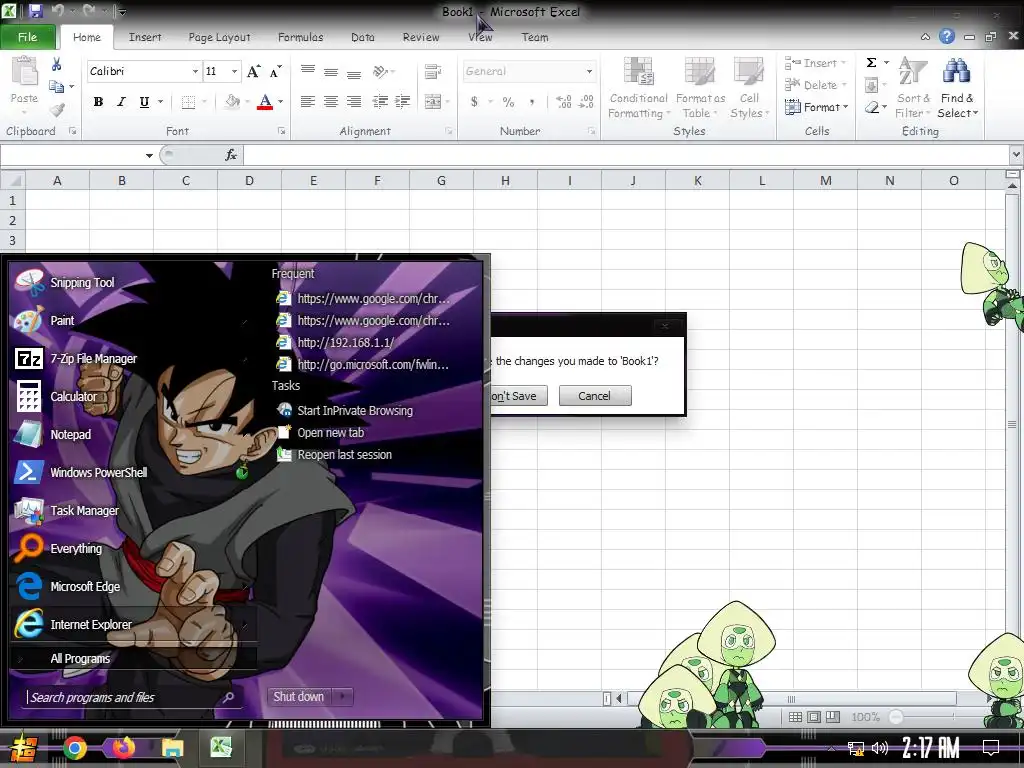Launch Calculator from Start menu
Screen dimensions: 1024x768
pos(57,396)
